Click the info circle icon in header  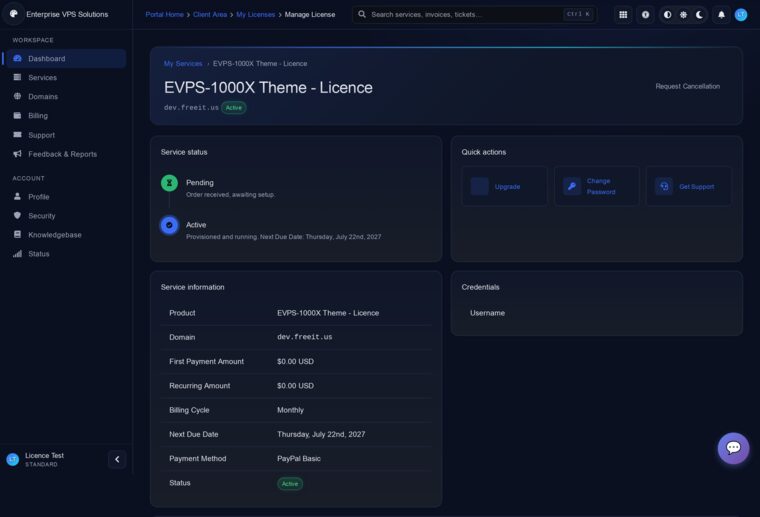click(x=645, y=15)
